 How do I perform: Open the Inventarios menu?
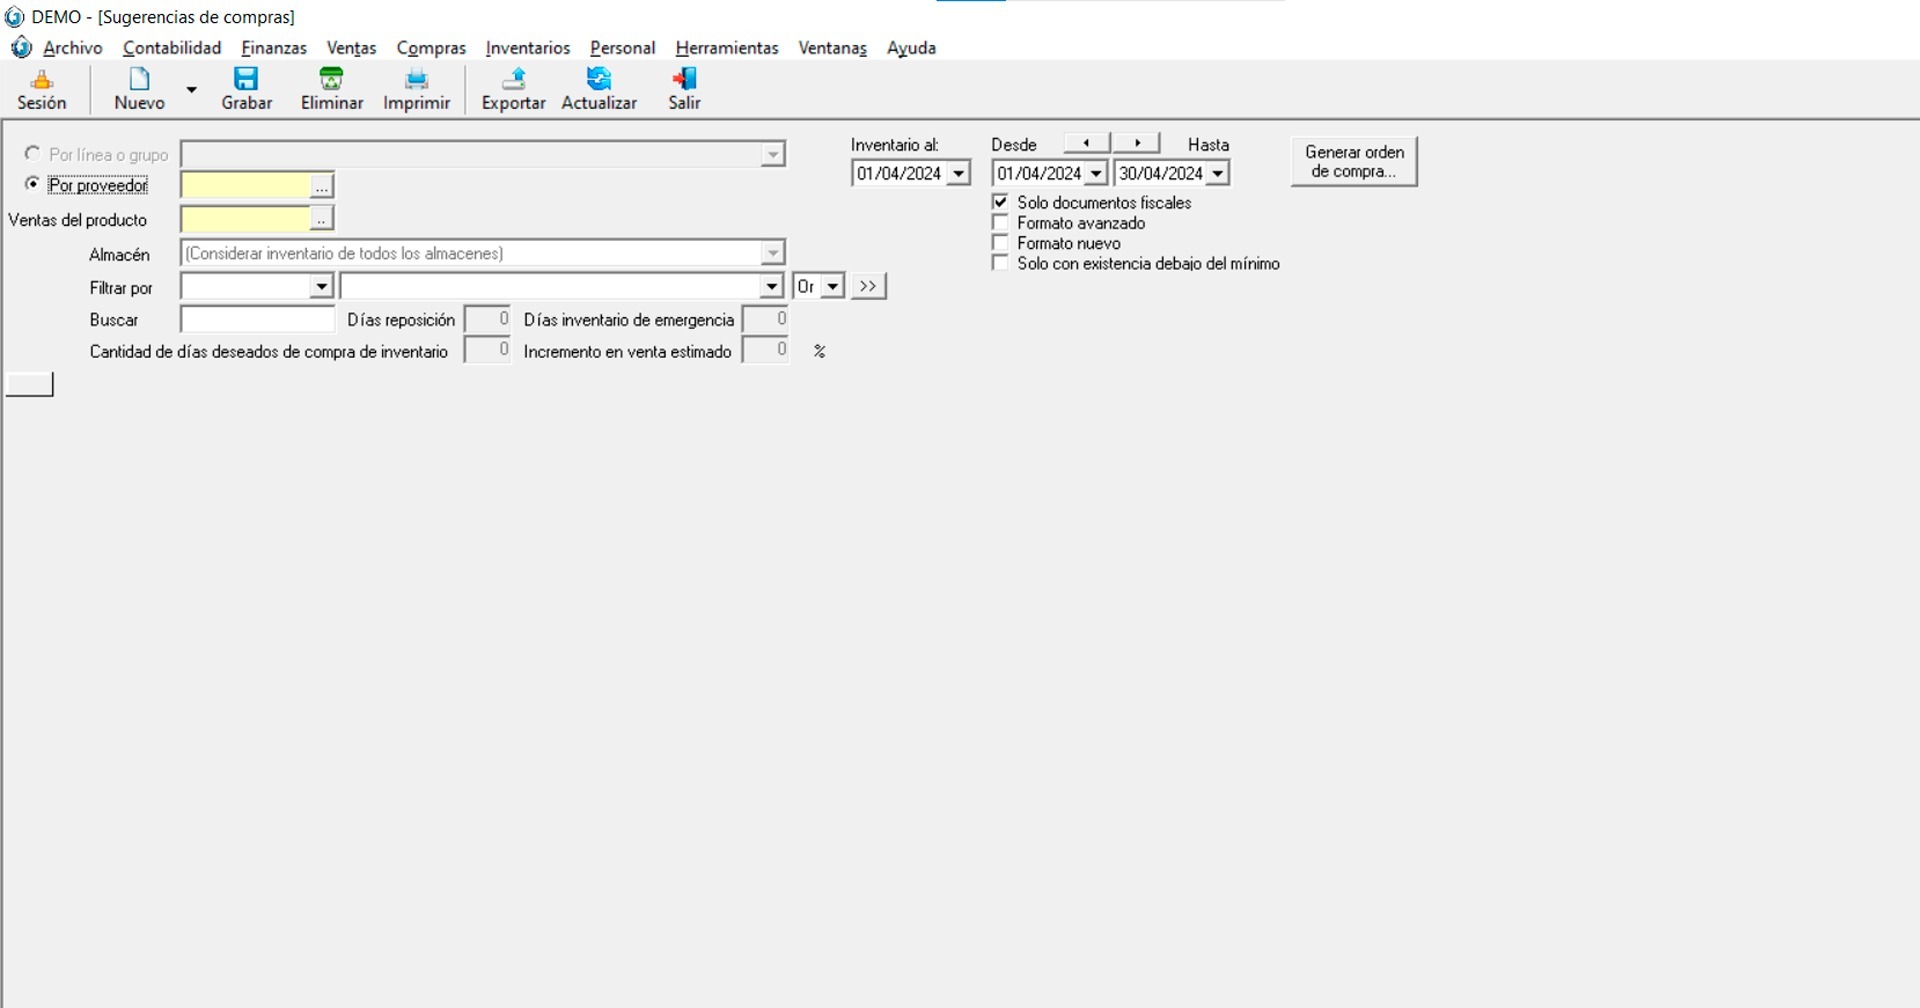pos(527,48)
